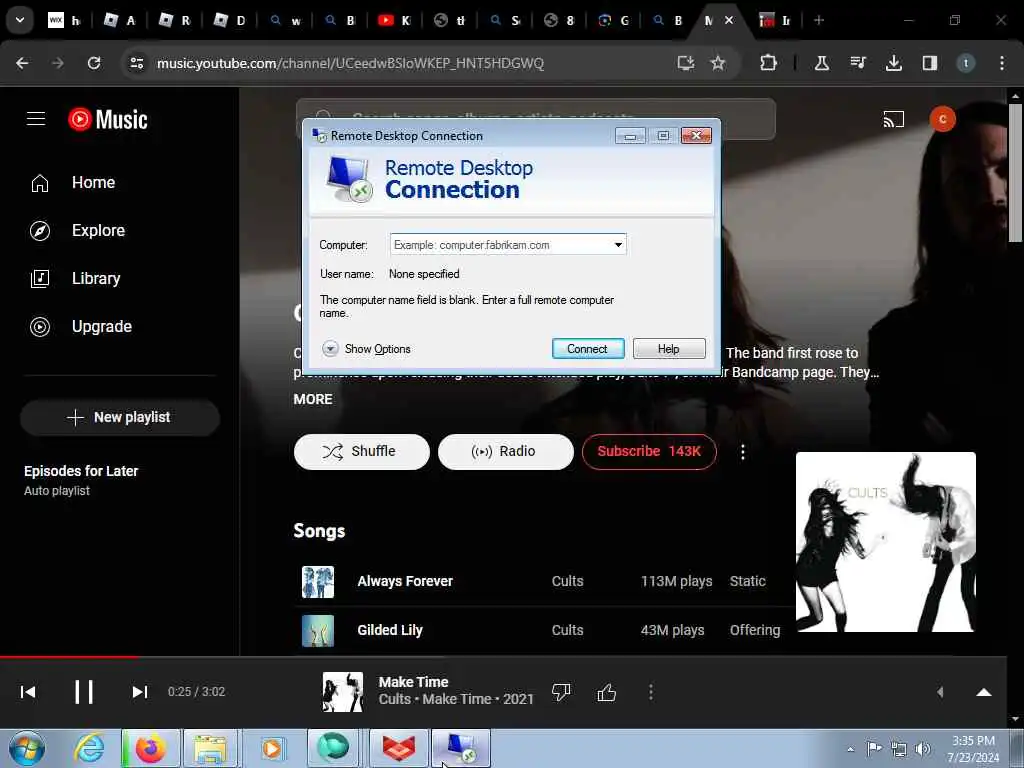Open media controls icon in toolbar
1024x768 pixels.
tap(858, 63)
